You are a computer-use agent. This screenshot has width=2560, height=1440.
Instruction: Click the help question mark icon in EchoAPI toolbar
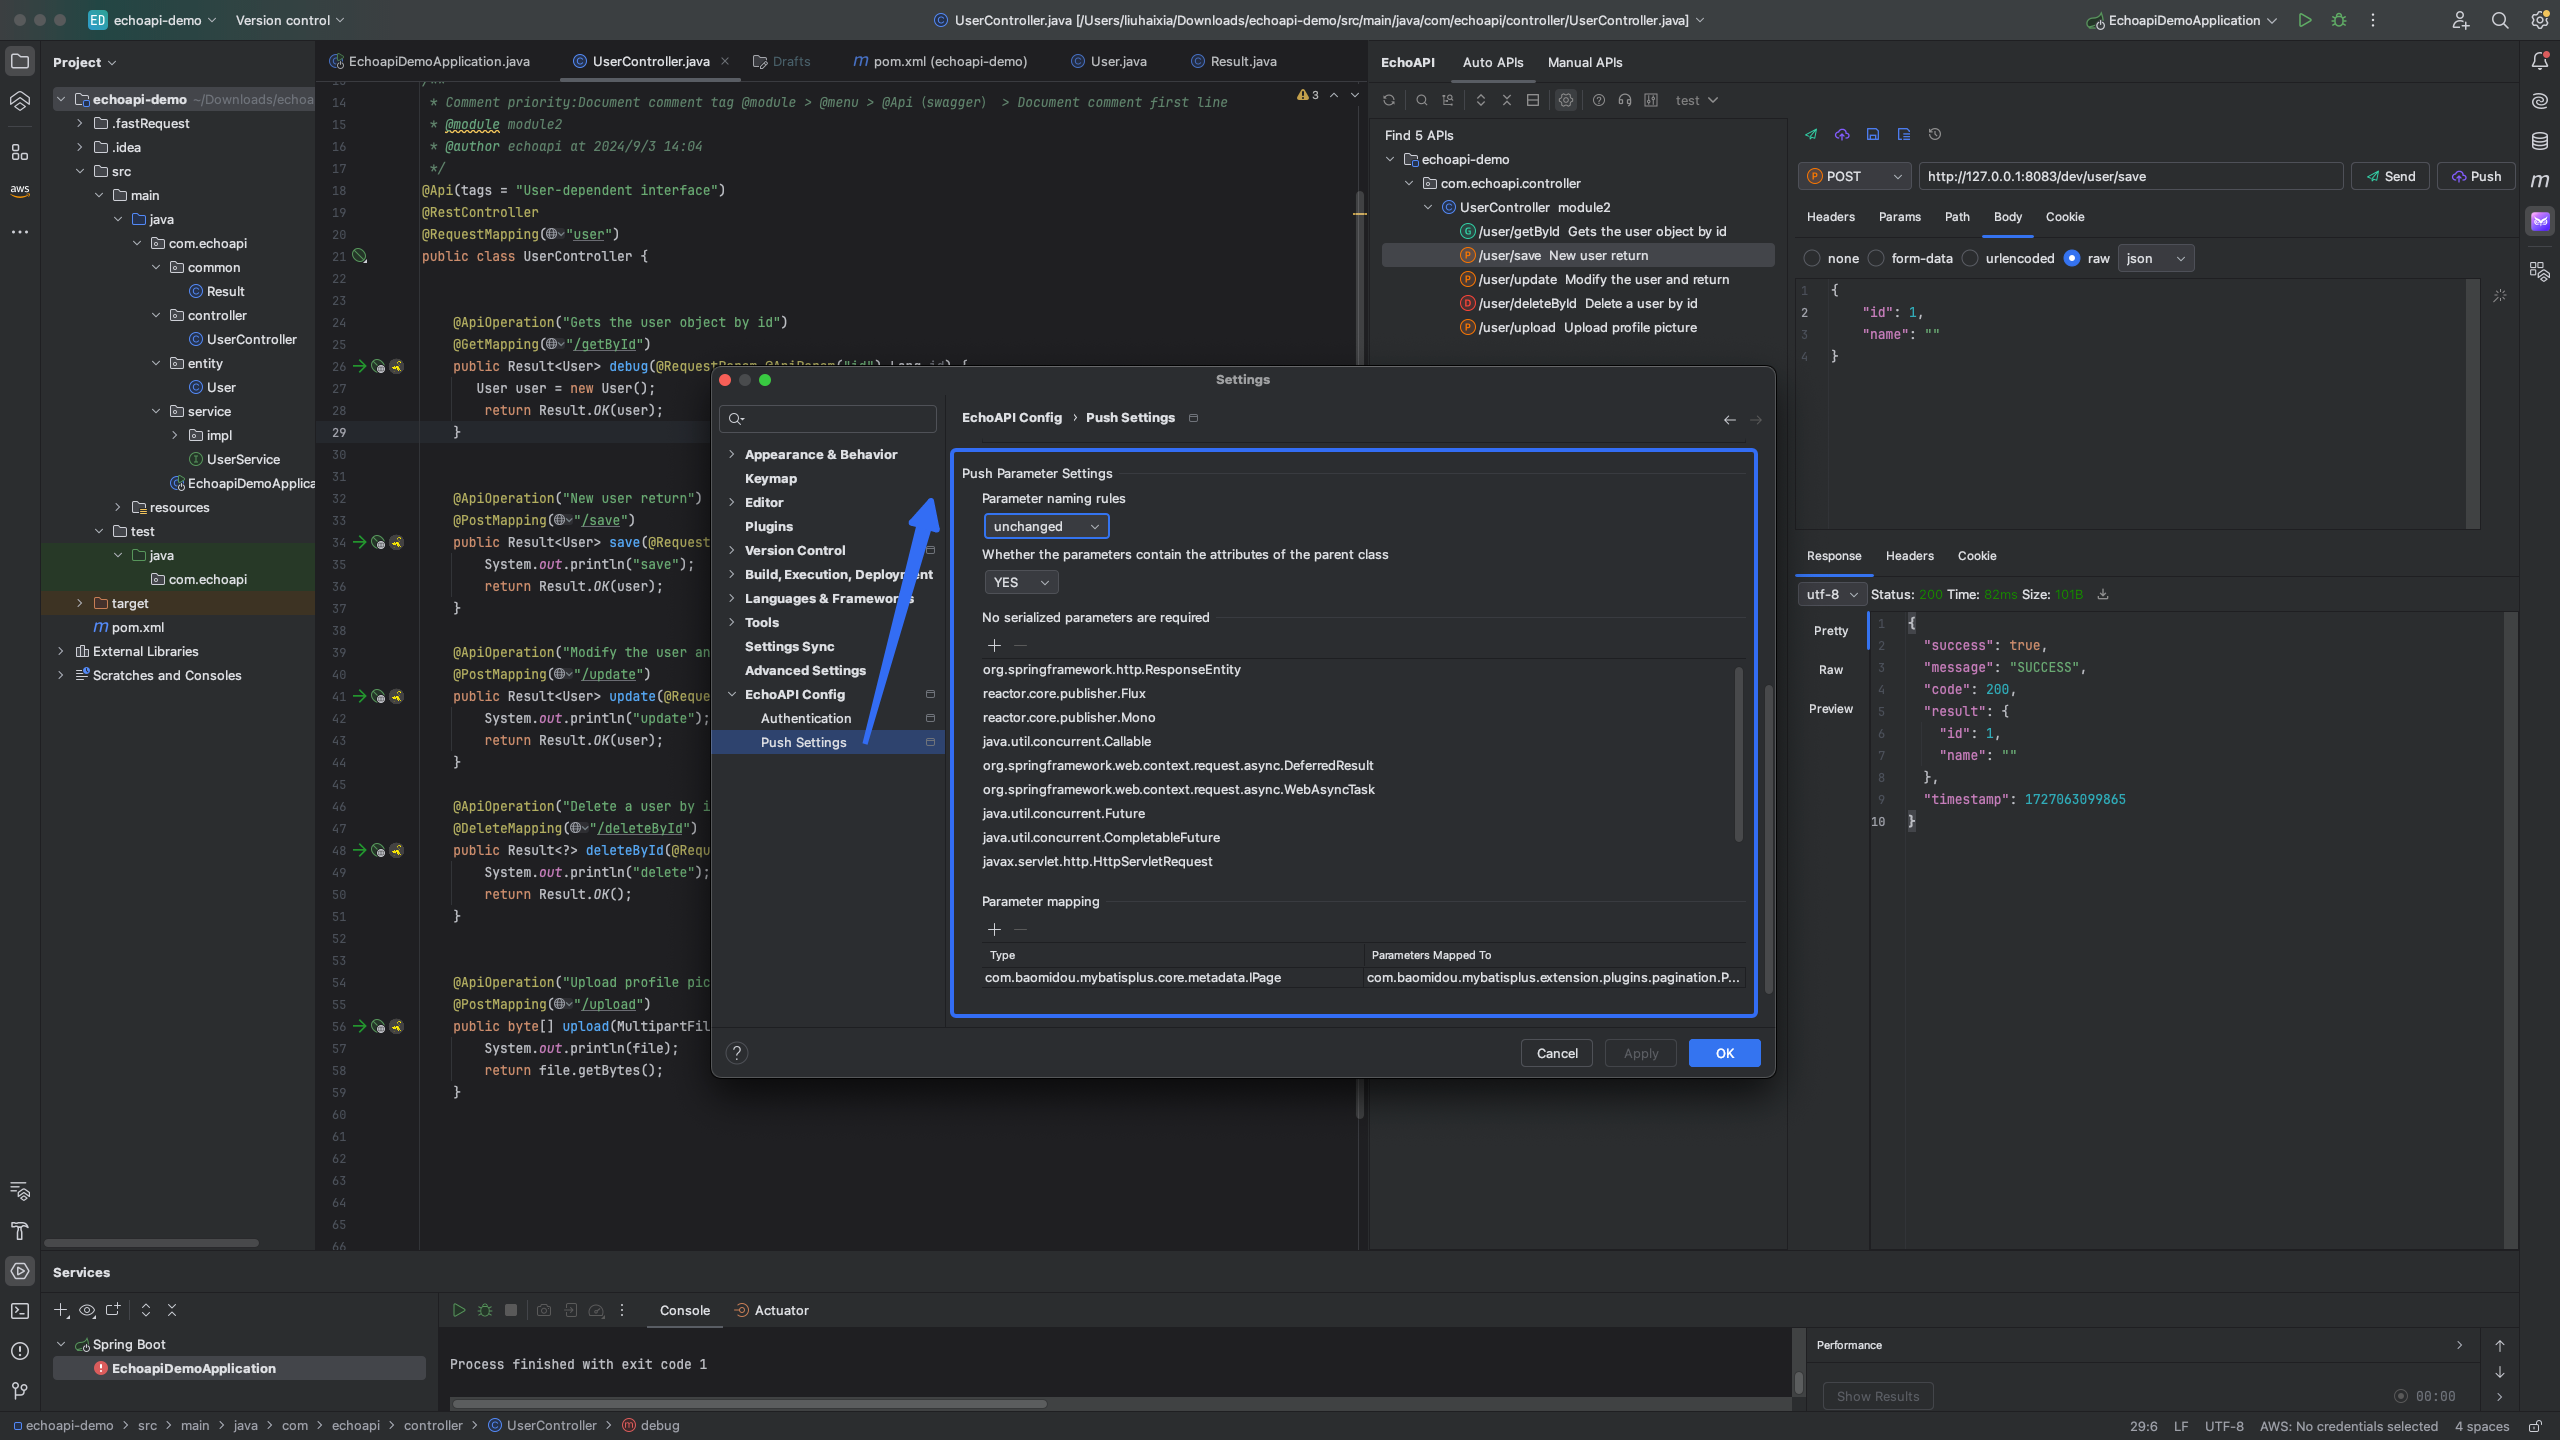point(1599,100)
